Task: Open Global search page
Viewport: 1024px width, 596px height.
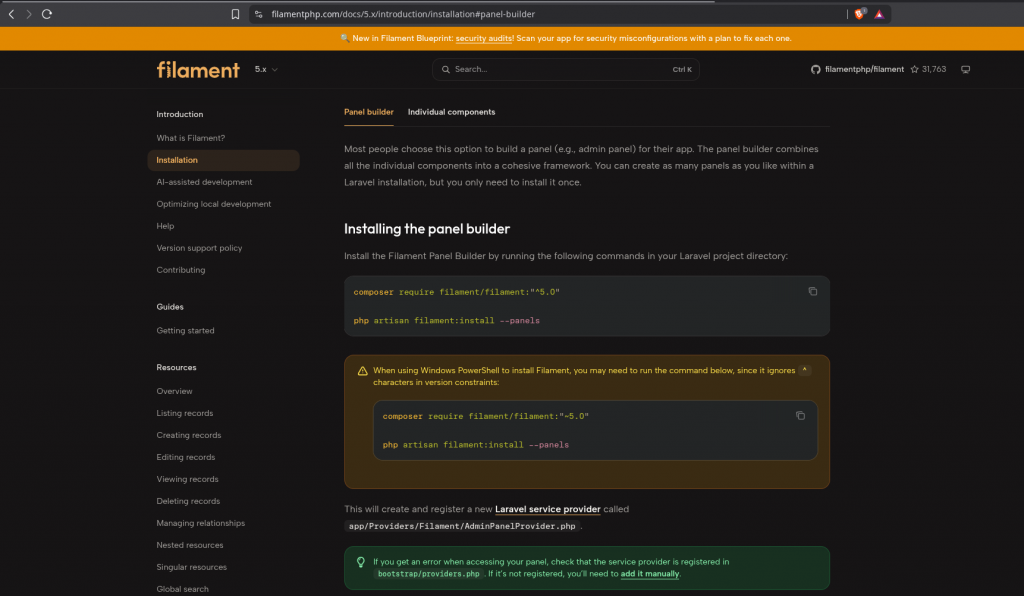Action: pos(182,589)
